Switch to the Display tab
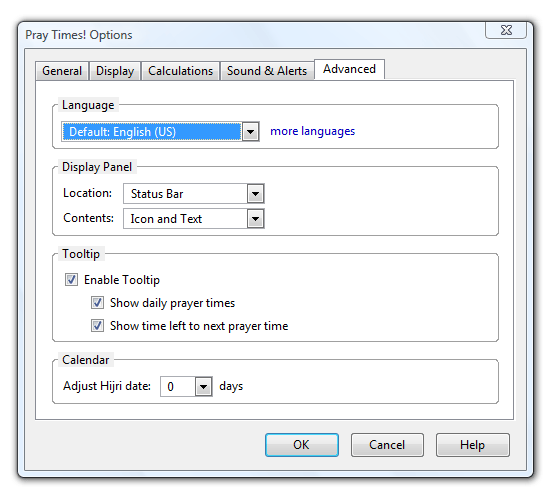550x500 pixels. (x=115, y=71)
